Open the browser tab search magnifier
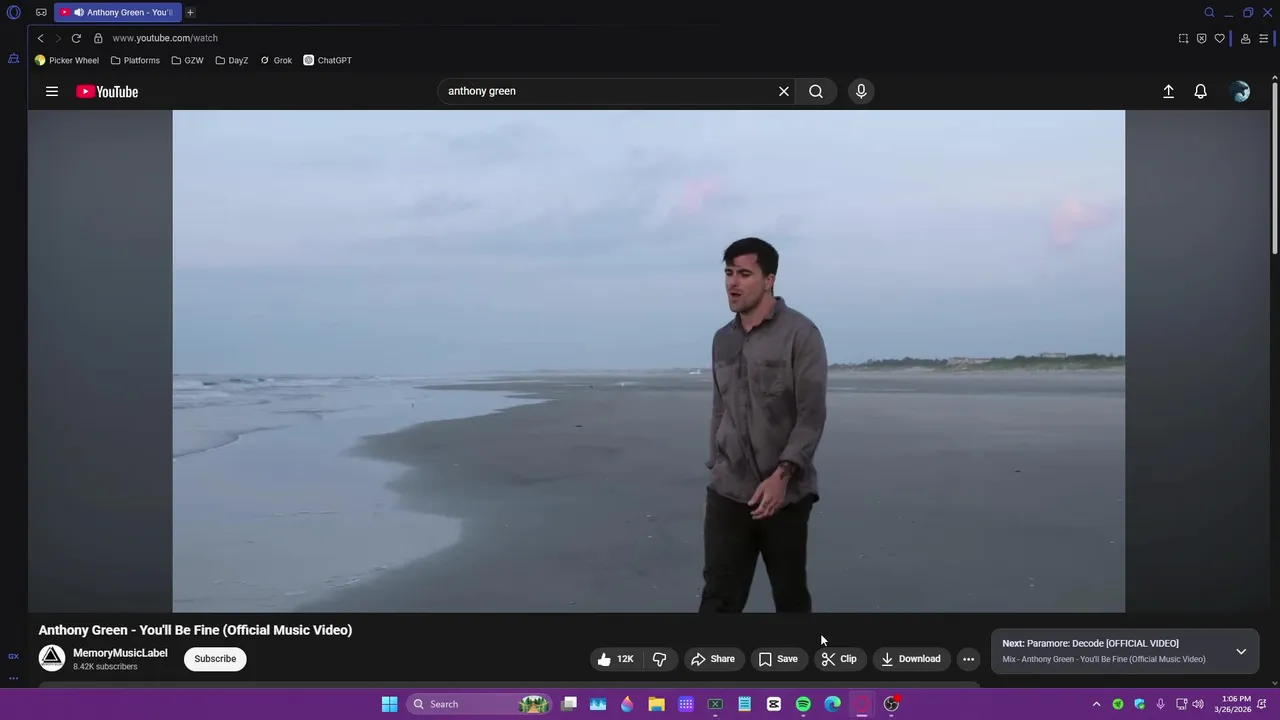Image resolution: width=1280 pixels, height=720 pixels. pyautogui.click(x=1209, y=12)
